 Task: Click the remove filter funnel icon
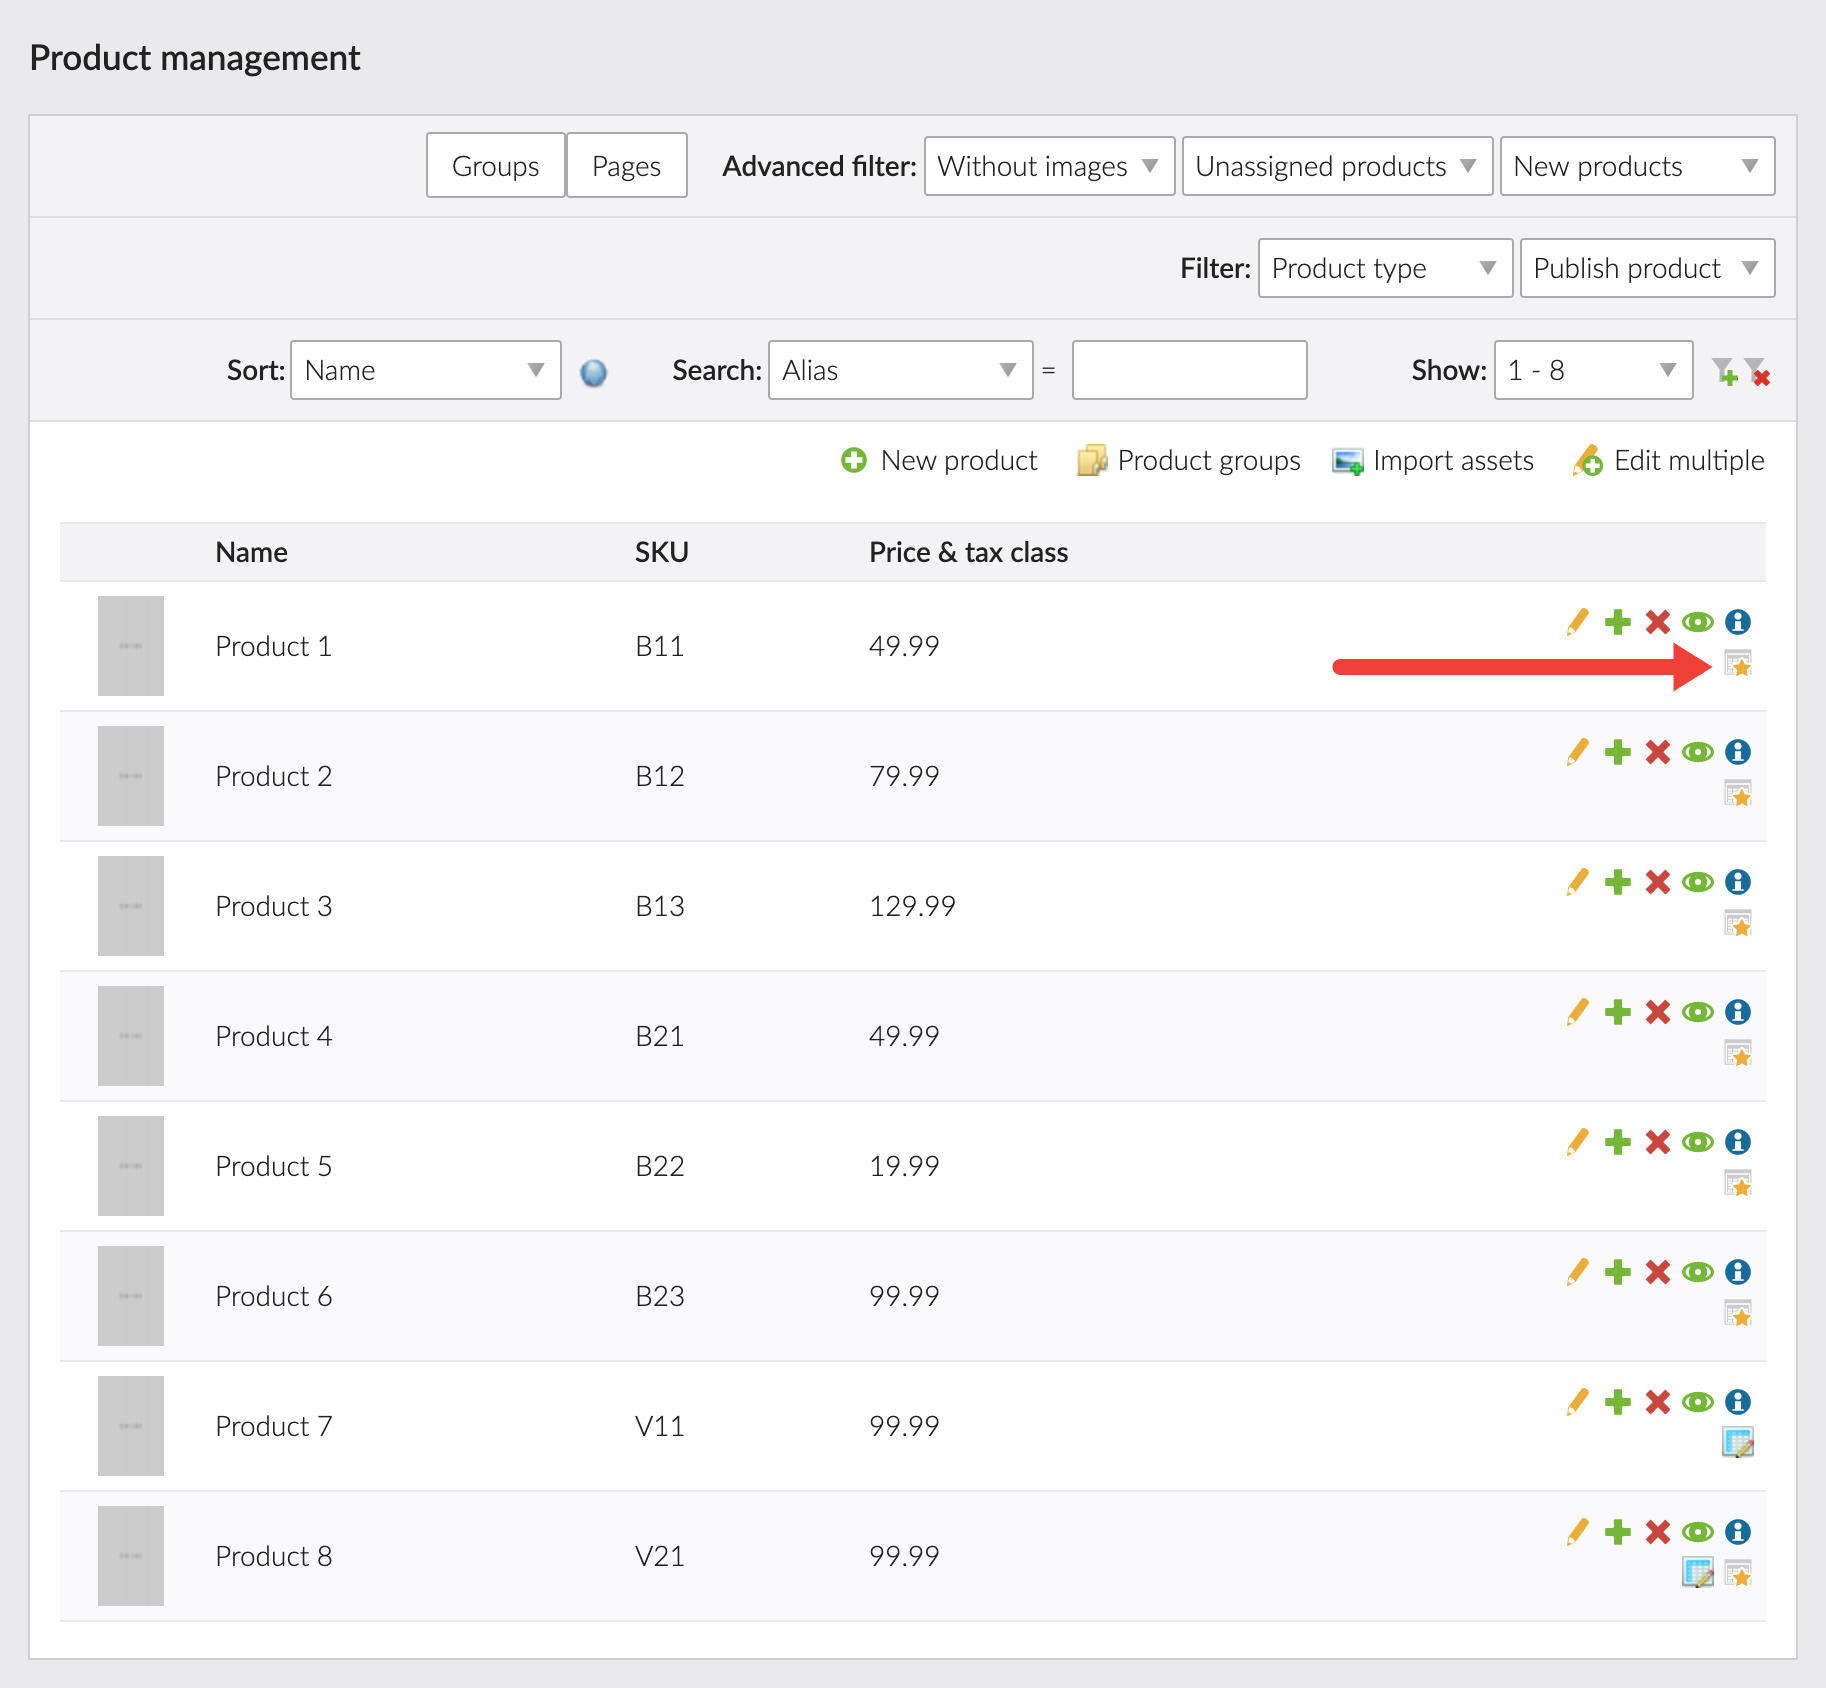click(1757, 372)
